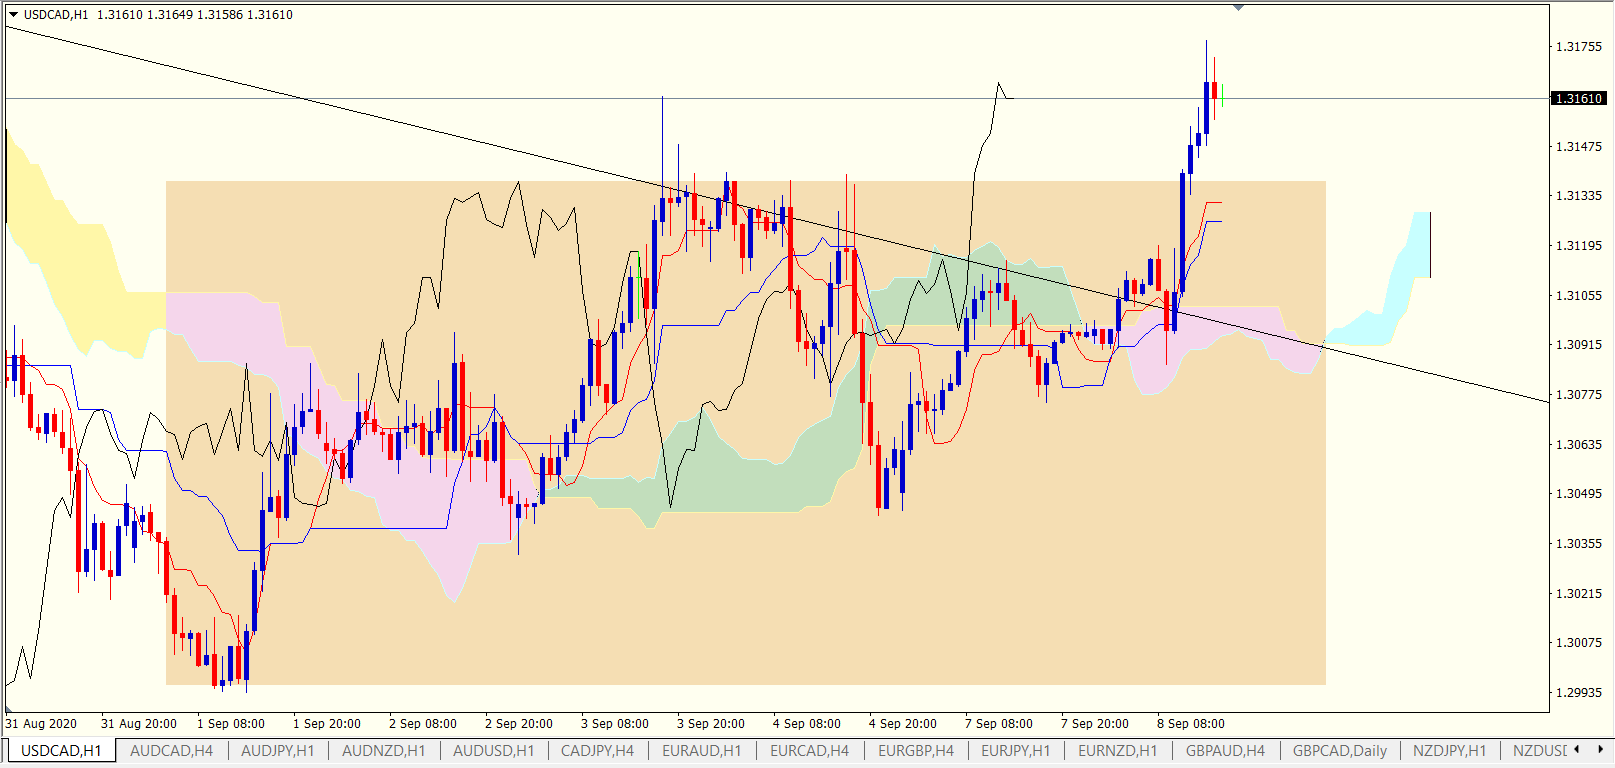This screenshot has height=768, width=1615.
Task: Select the AUDUSD,H1 chart tab
Action: pyautogui.click(x=493, y=750)
